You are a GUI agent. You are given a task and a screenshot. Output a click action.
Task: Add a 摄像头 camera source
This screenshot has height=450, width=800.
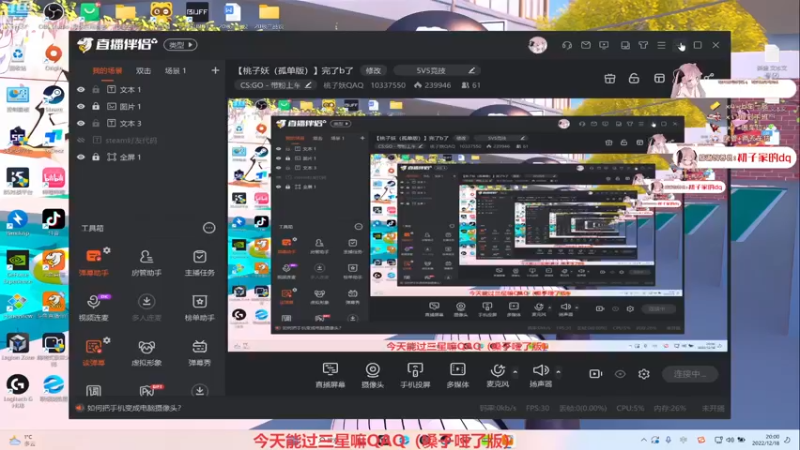(x=372, y=375)
